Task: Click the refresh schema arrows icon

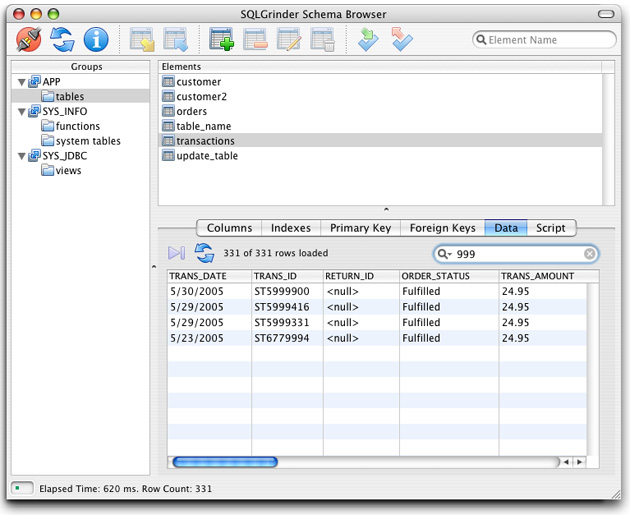Action: 62,39
